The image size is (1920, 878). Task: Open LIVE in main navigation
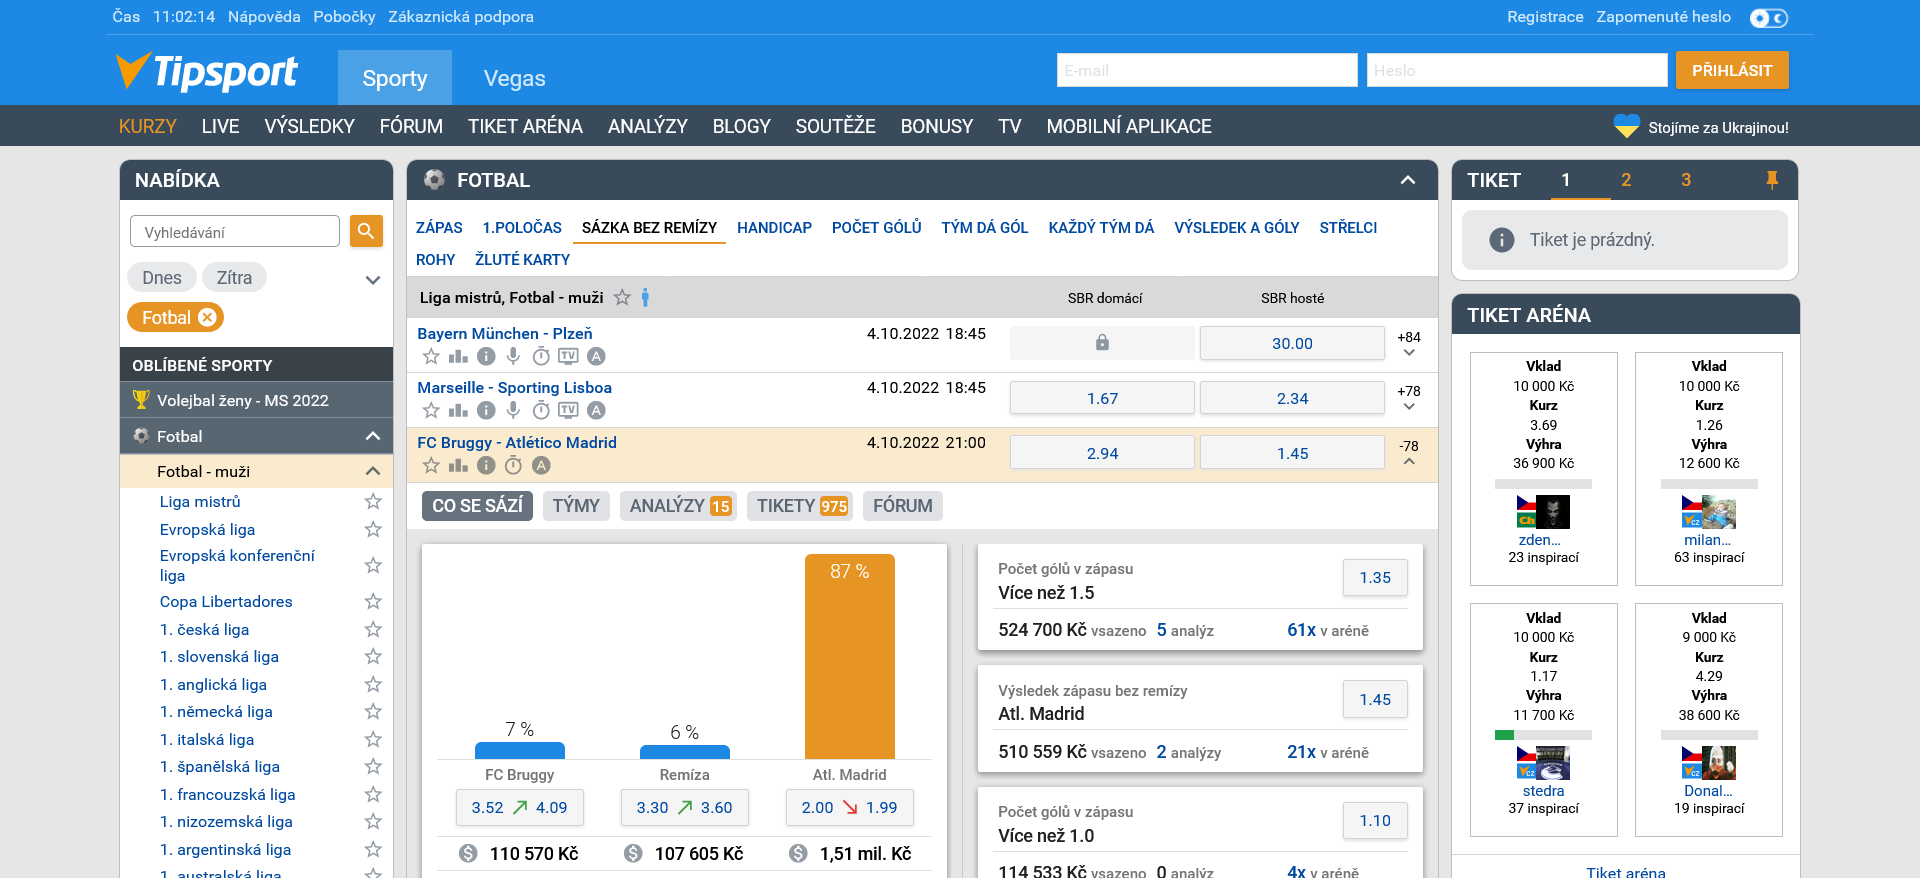tap(220, 126)
